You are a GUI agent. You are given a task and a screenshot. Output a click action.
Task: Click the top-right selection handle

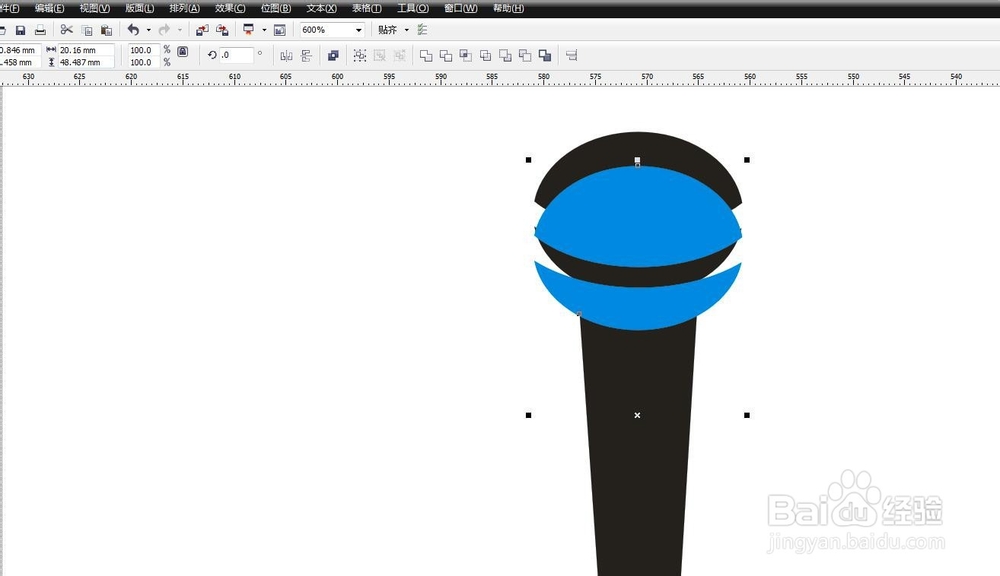747,160
